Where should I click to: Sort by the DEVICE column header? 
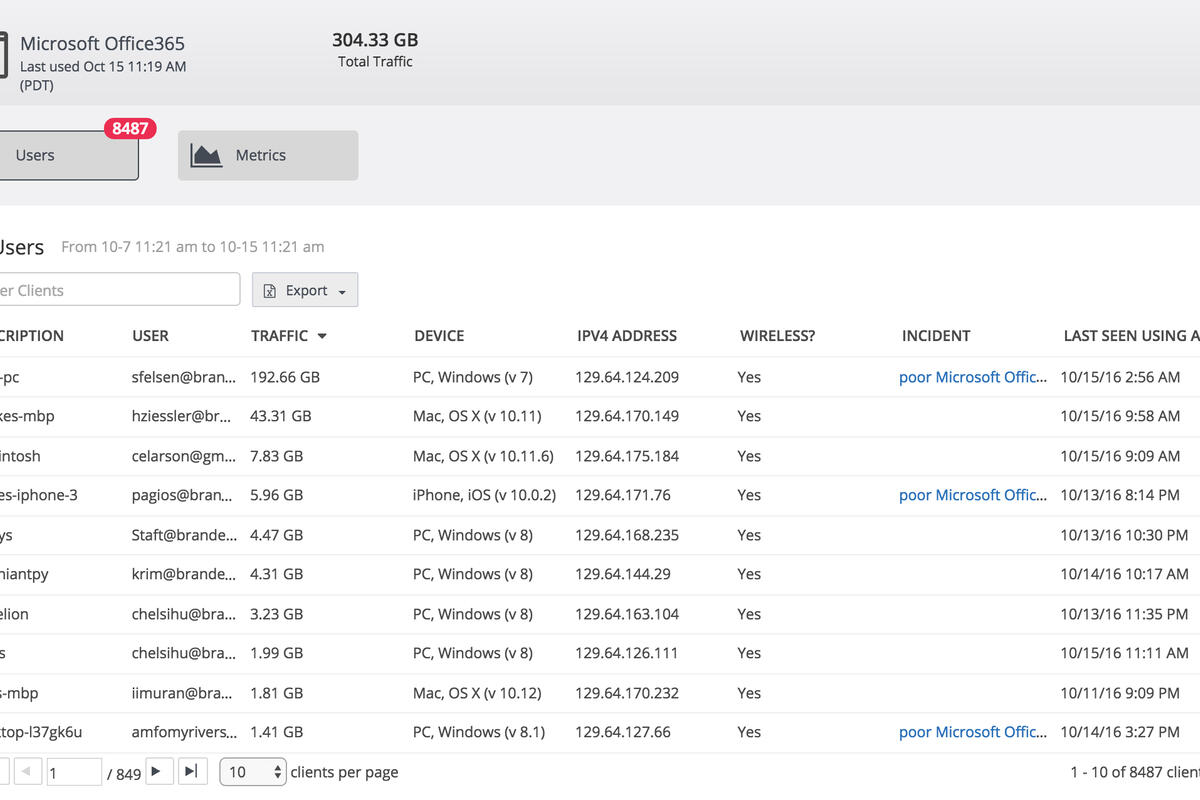(439, 336)
